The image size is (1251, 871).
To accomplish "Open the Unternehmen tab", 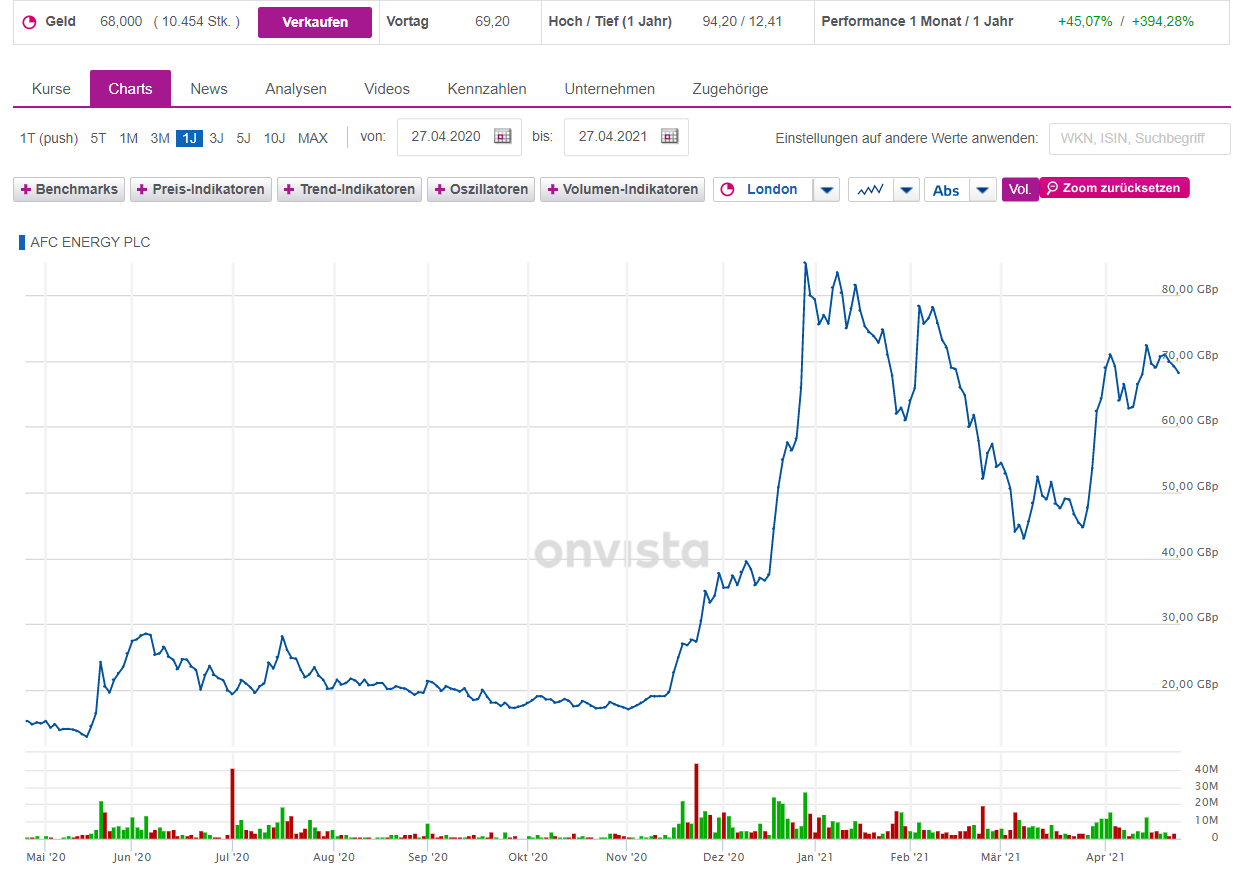I will pos(610,89).
